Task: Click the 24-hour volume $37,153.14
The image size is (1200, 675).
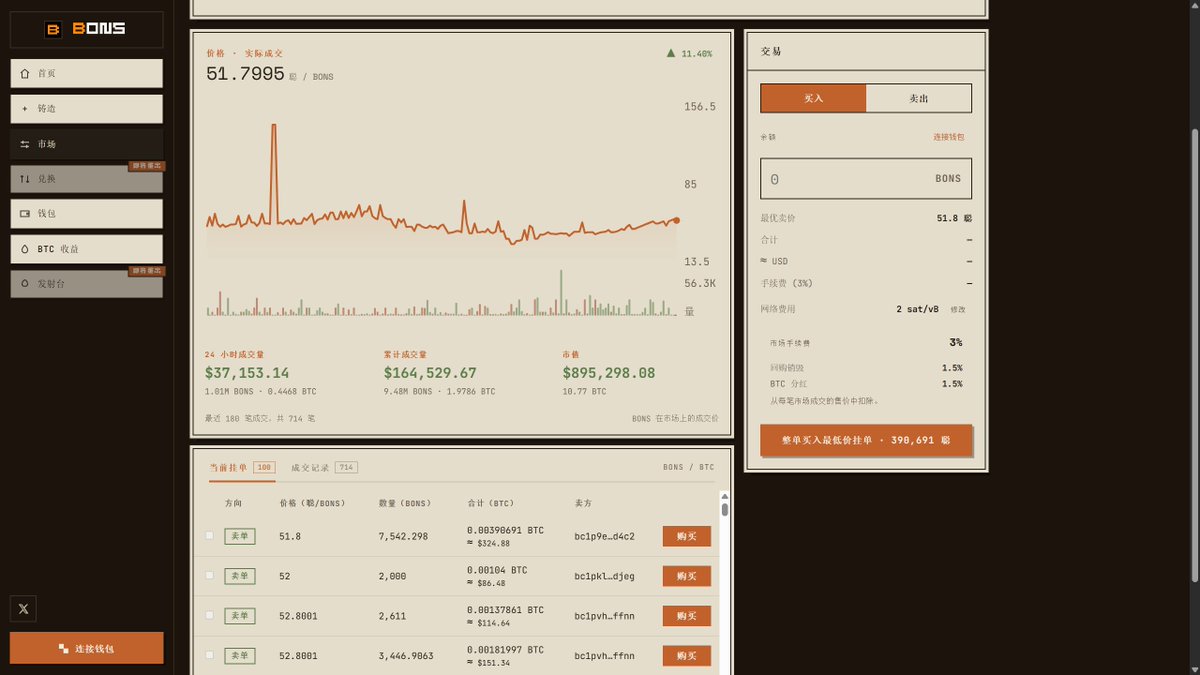Action: pyautogui.click(x=247, y=373)
